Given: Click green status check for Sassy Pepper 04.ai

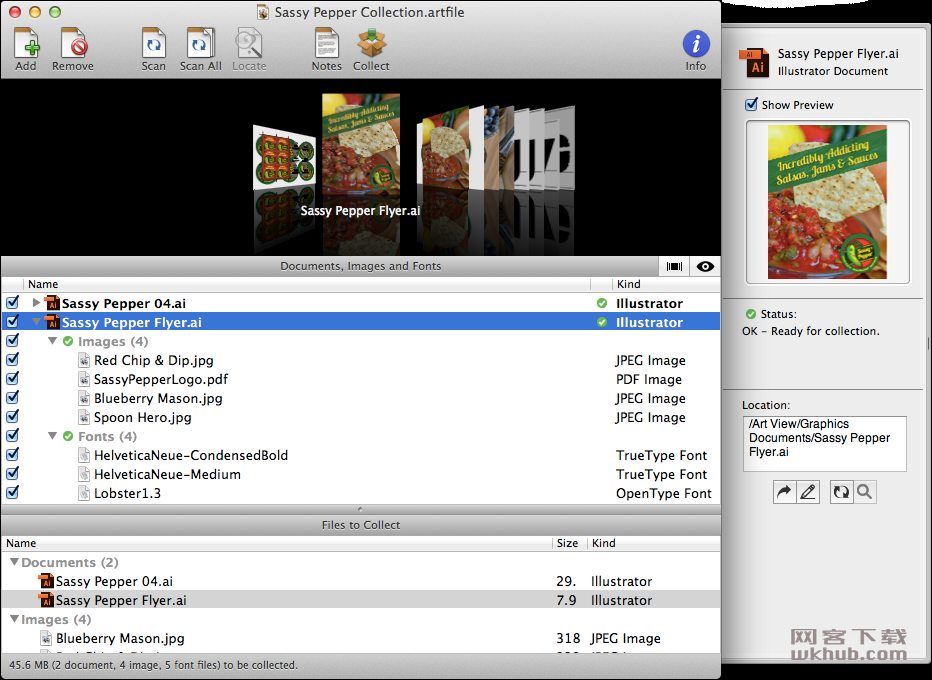Looking at the screenshot, I should (x=602, y=303).
